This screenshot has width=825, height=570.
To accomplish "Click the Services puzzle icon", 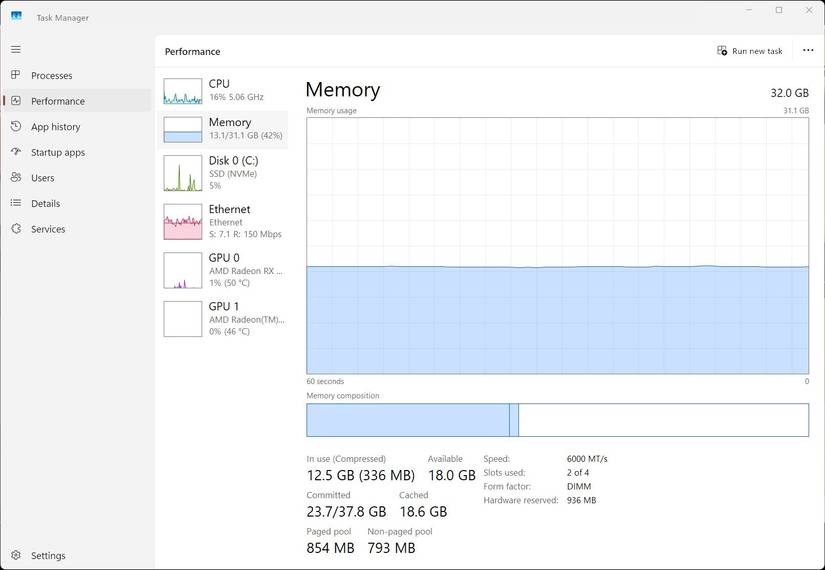I will (16, 228).
